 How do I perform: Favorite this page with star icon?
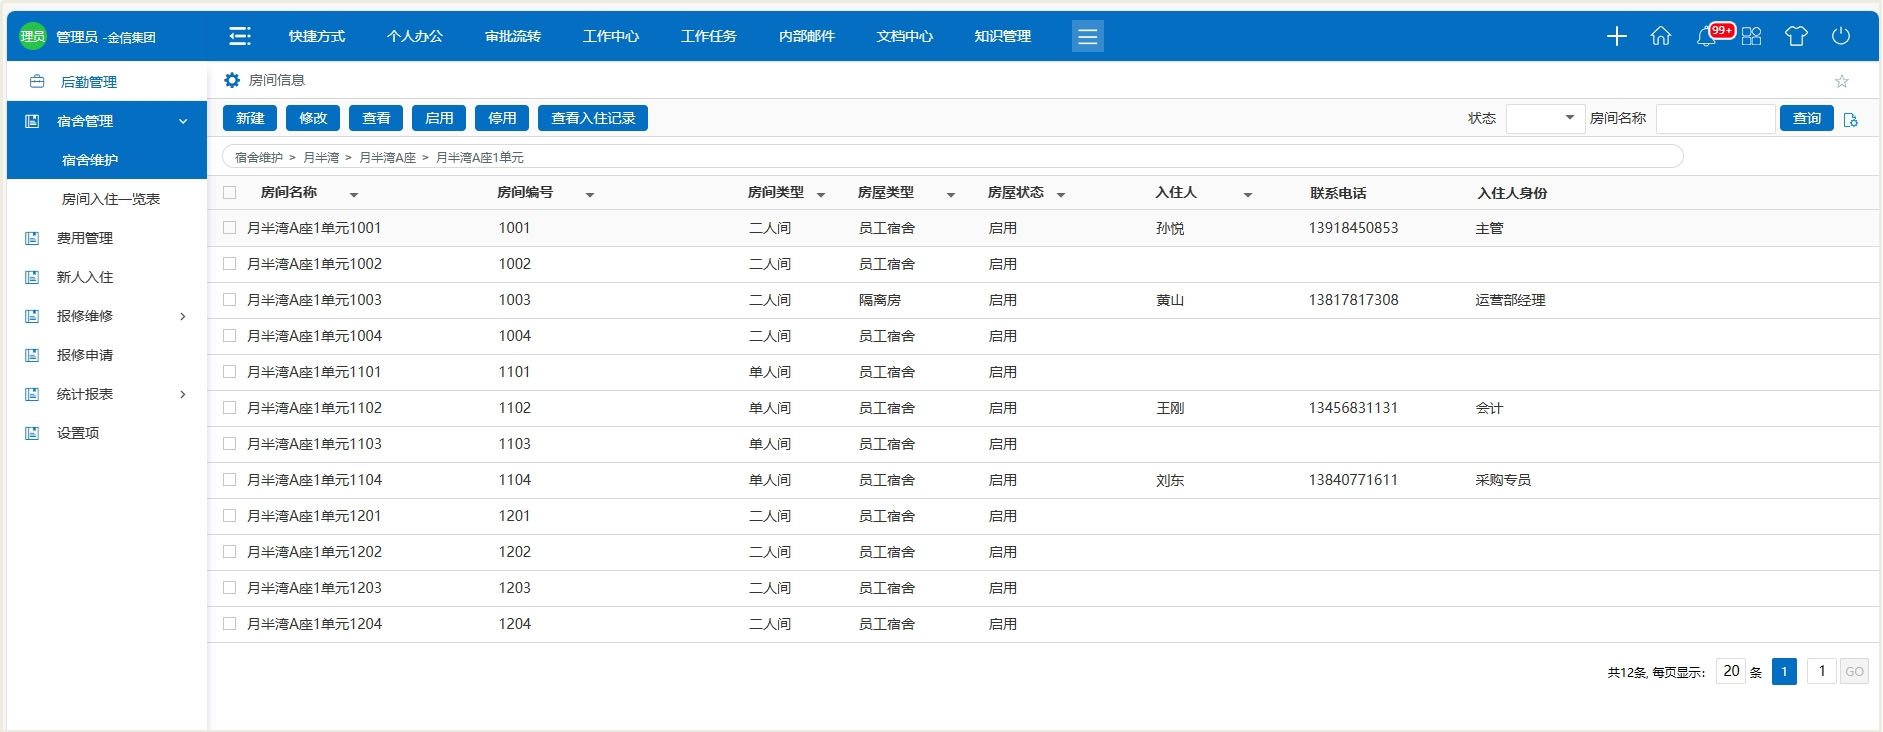[x=1841, y=81]
